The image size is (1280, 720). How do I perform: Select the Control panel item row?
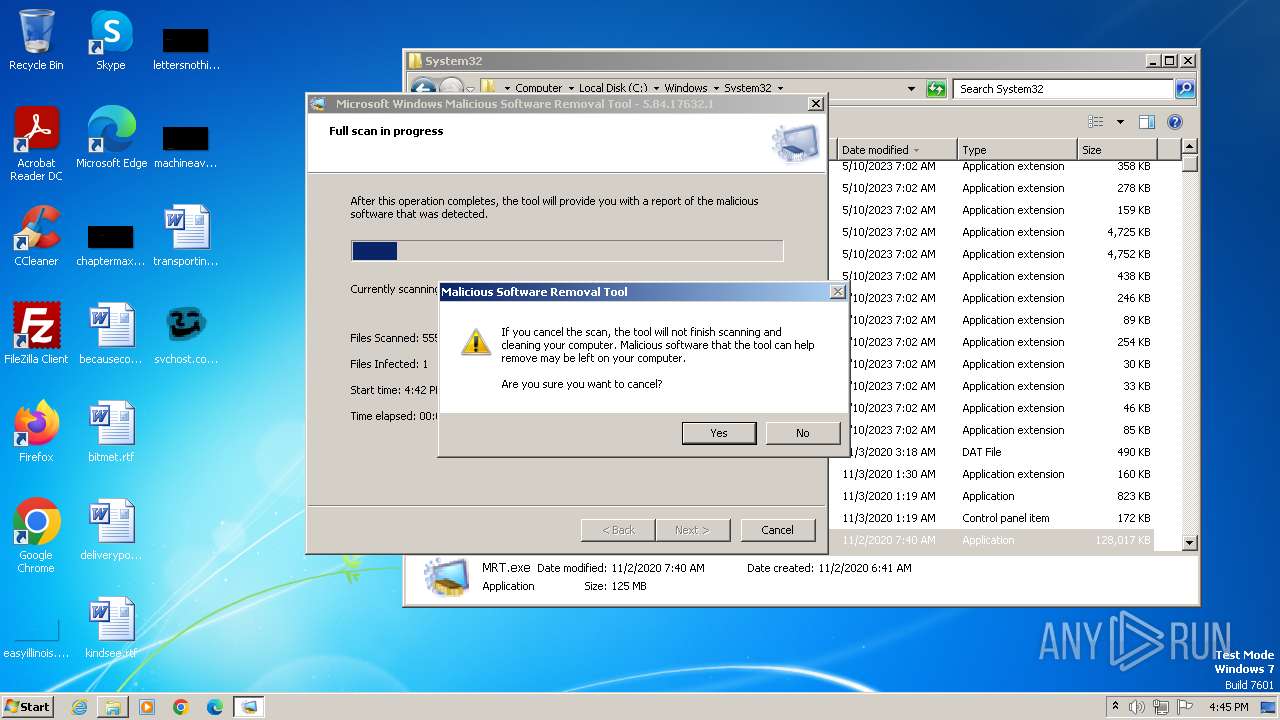(x=995, y=518)
